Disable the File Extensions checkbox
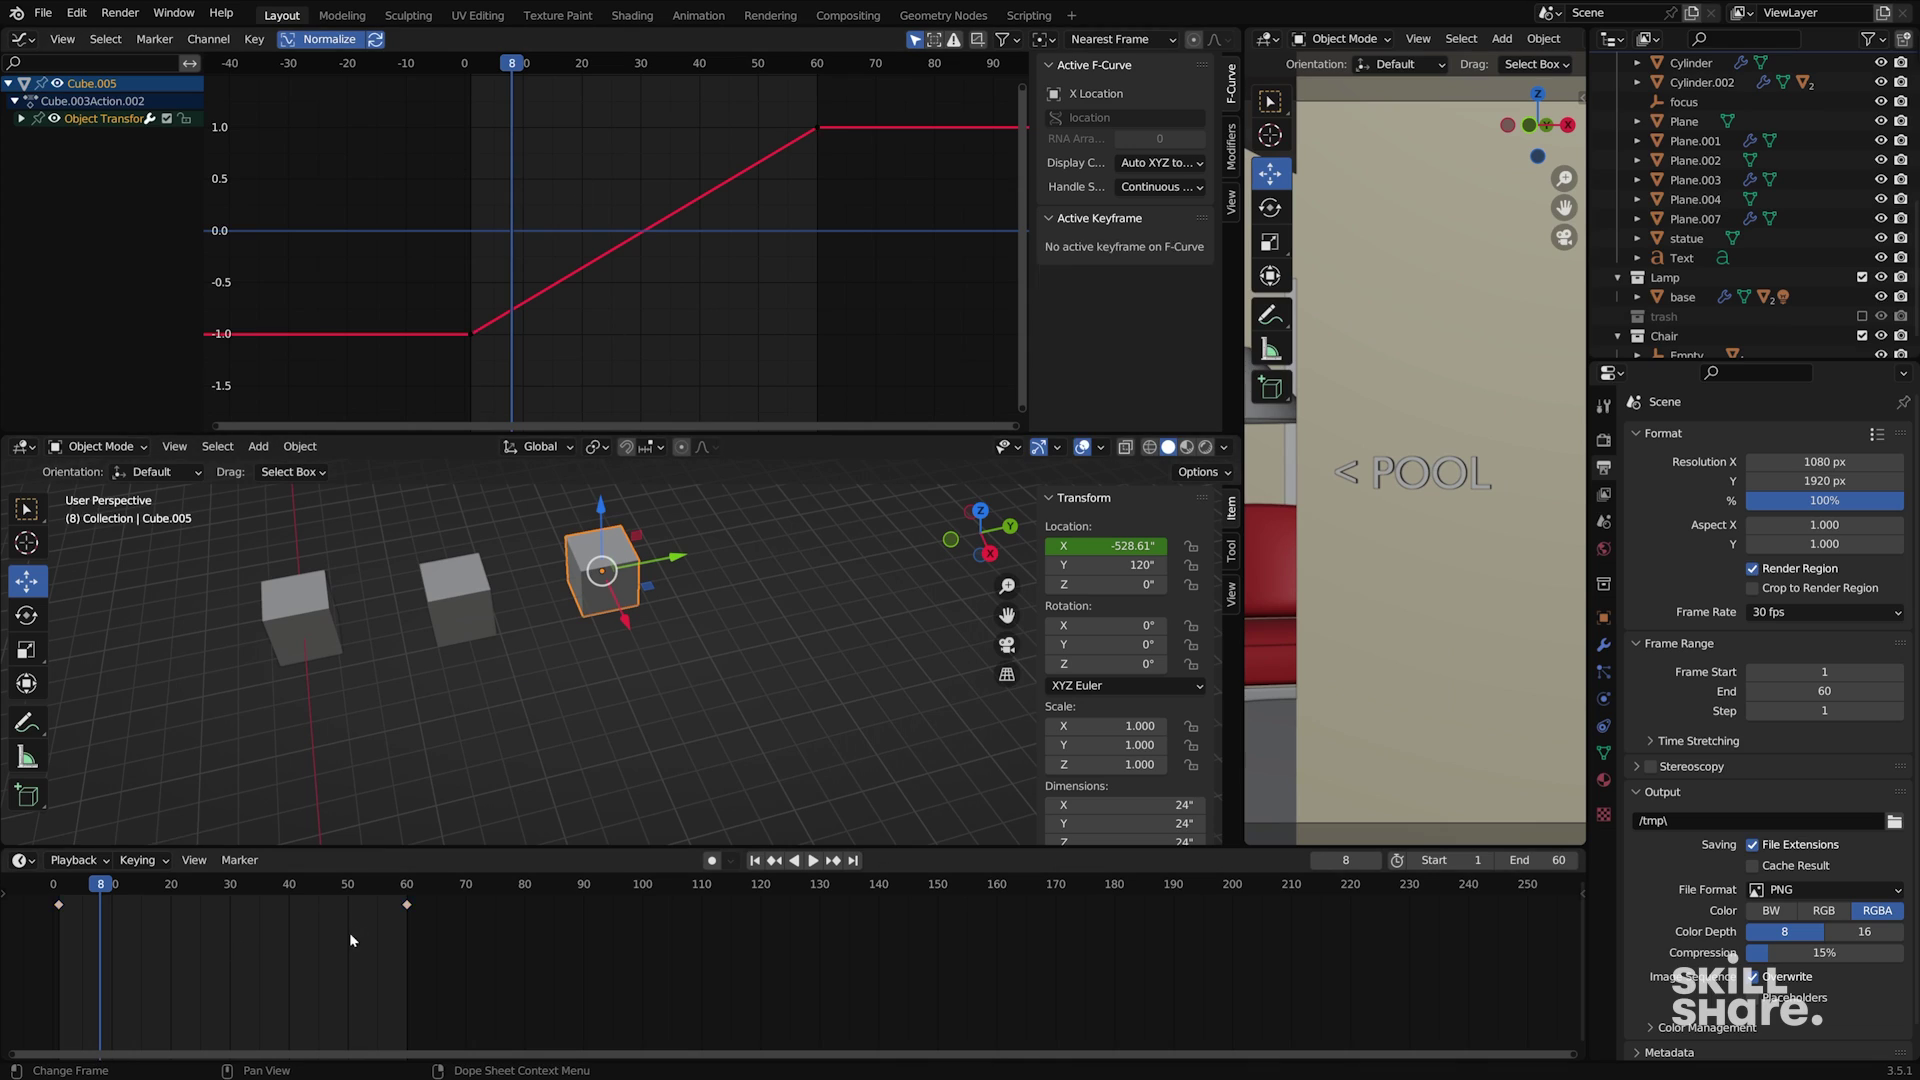Screen dimensions: 1920x1080 click(1752, 845)
